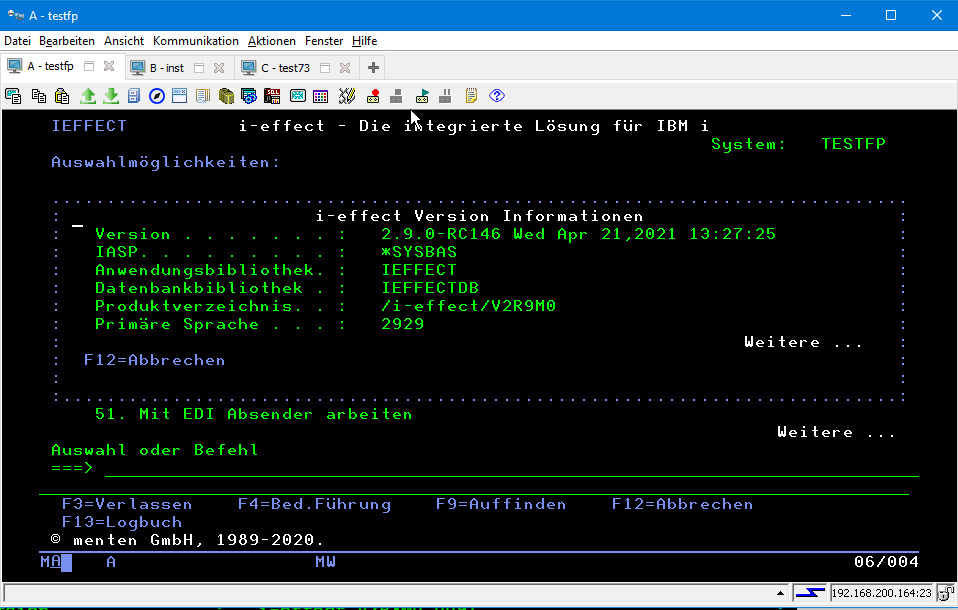Switch to the B - inst session tab
Viewport: 958px width, 610px height.
click(x=166, y=68)
